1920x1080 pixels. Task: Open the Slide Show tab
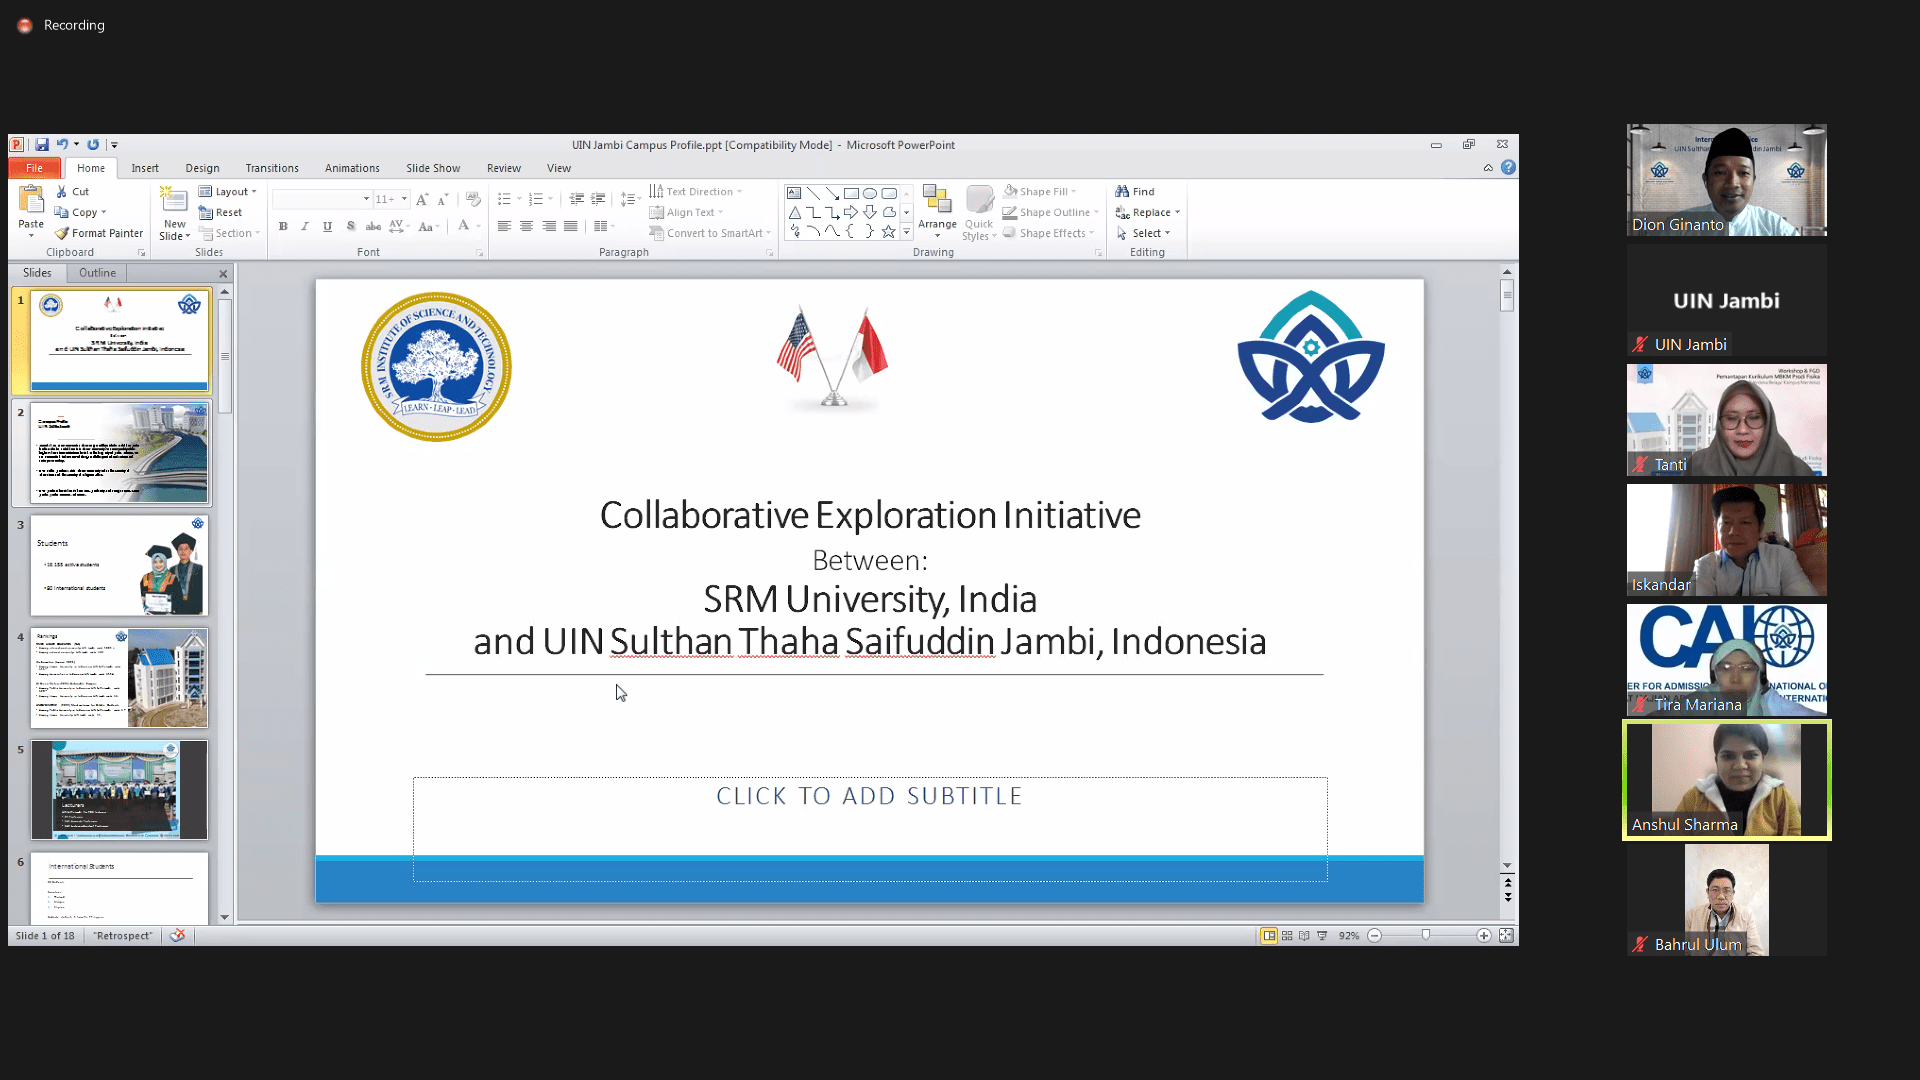(433, 168)
